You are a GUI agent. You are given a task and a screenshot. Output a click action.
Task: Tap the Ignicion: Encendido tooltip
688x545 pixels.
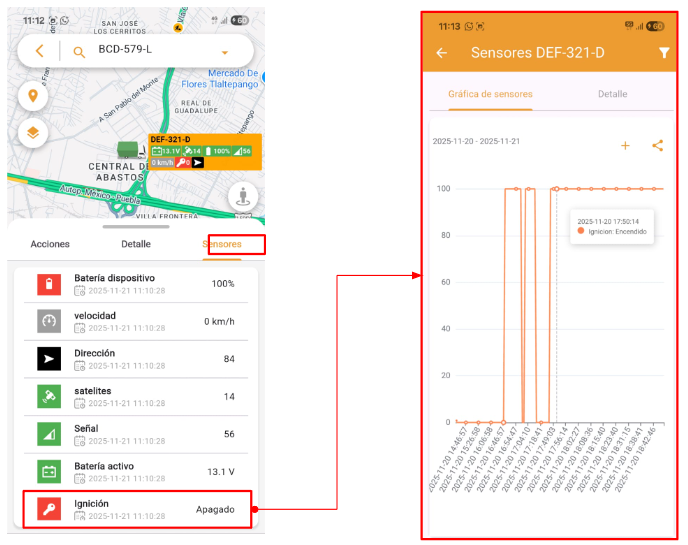pyautogui.click(x=612, y=227)
